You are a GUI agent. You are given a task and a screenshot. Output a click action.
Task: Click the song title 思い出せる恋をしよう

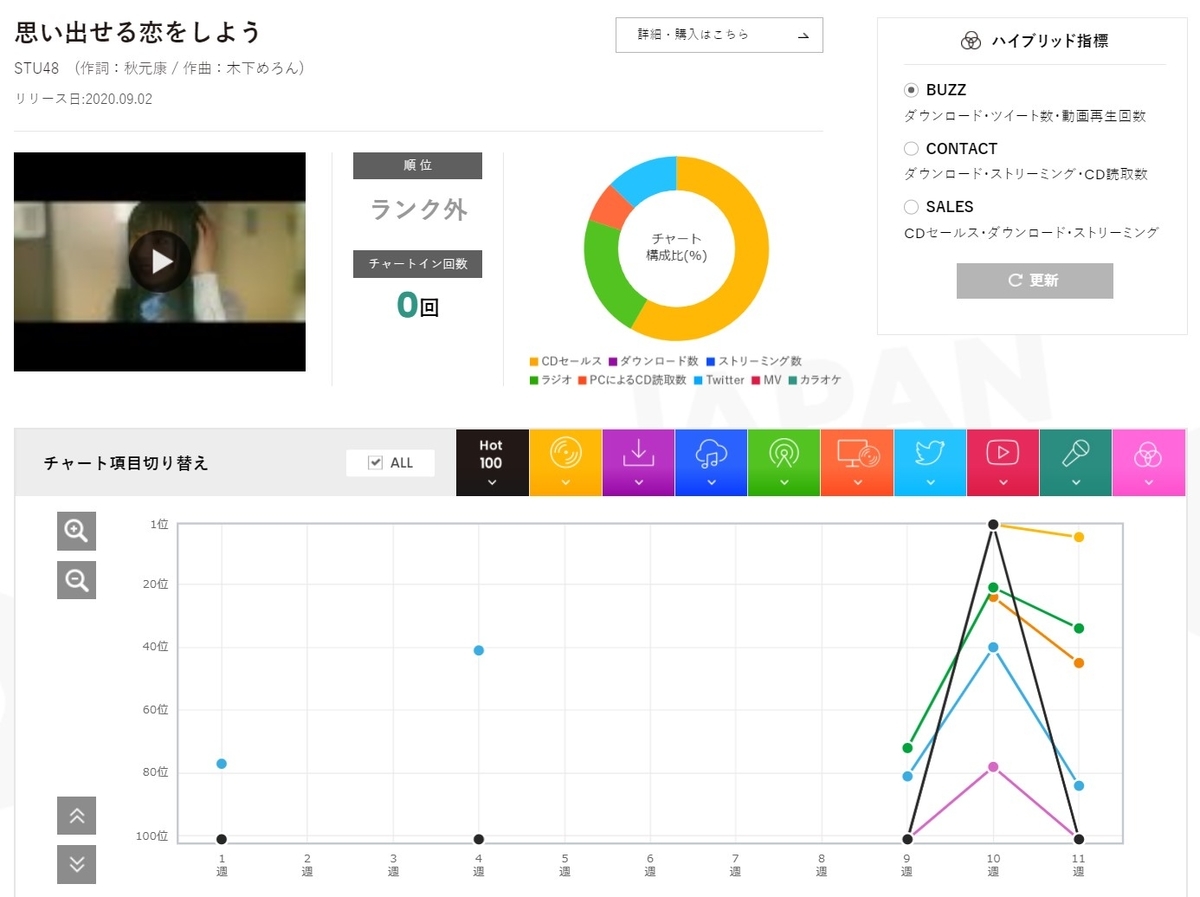138,32
